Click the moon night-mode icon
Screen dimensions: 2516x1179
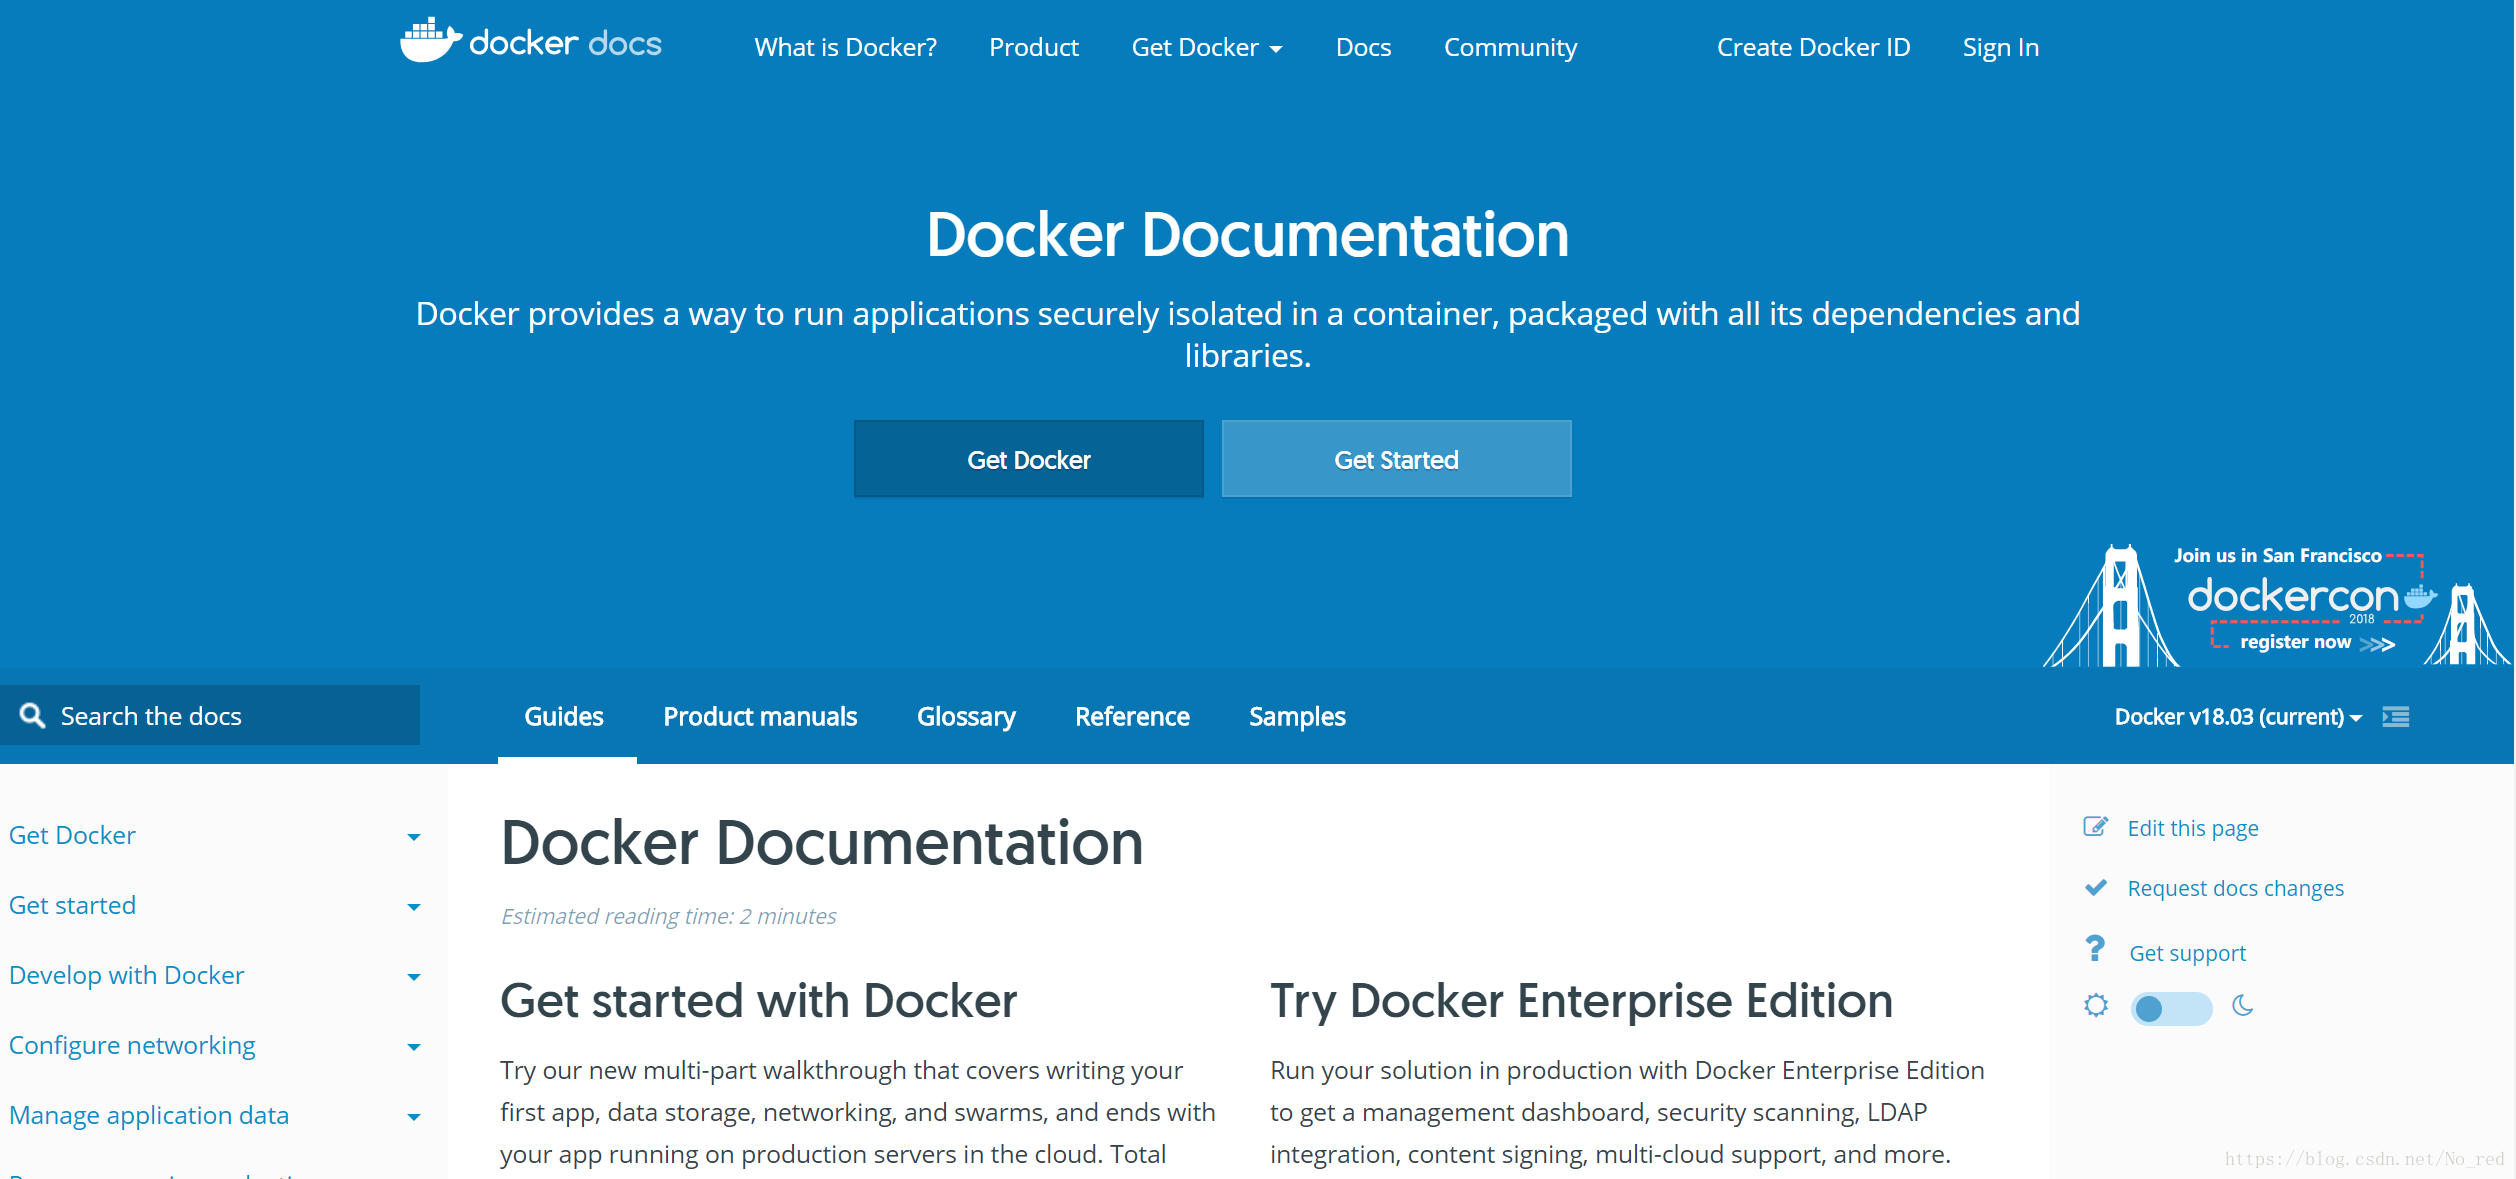pyautogui.click(x=2243, y=1006)
